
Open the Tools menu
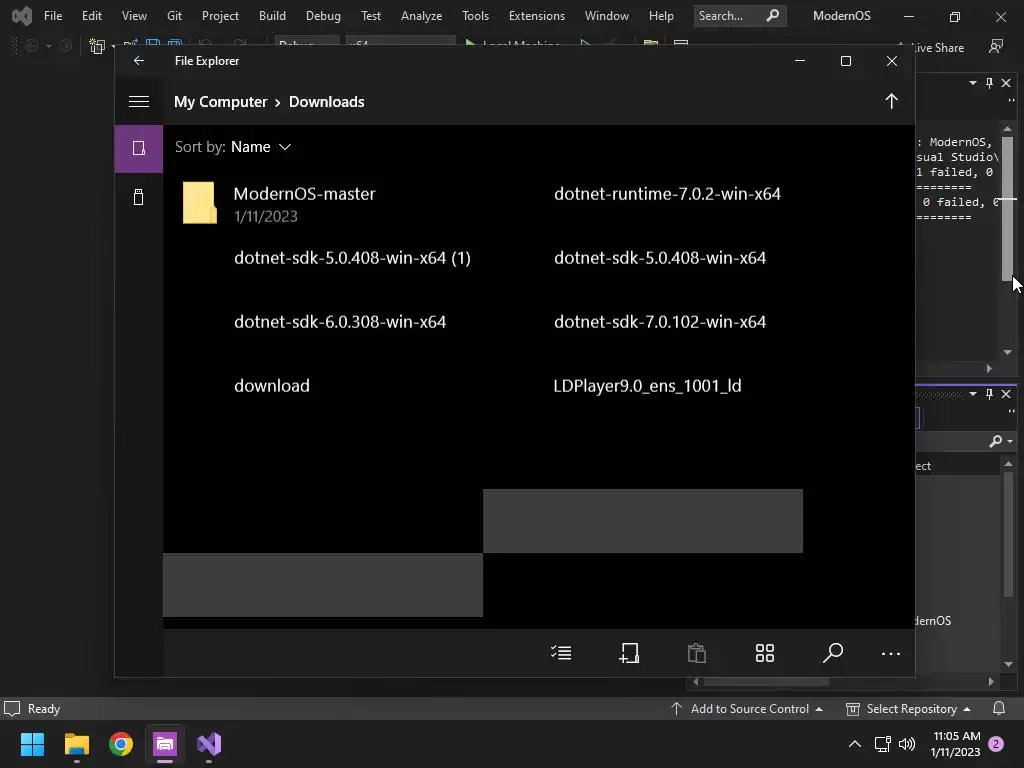coord(475,16)
